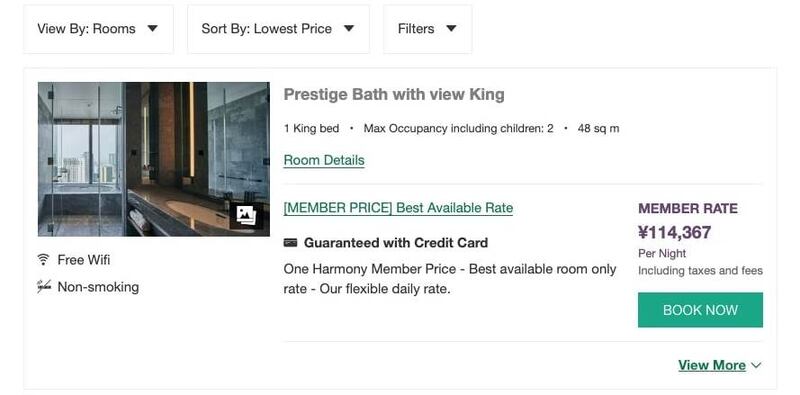Viewport: 800px width, 395px height.
Task: Expand the Filters dropdown
Action: (x=428, y=29)
